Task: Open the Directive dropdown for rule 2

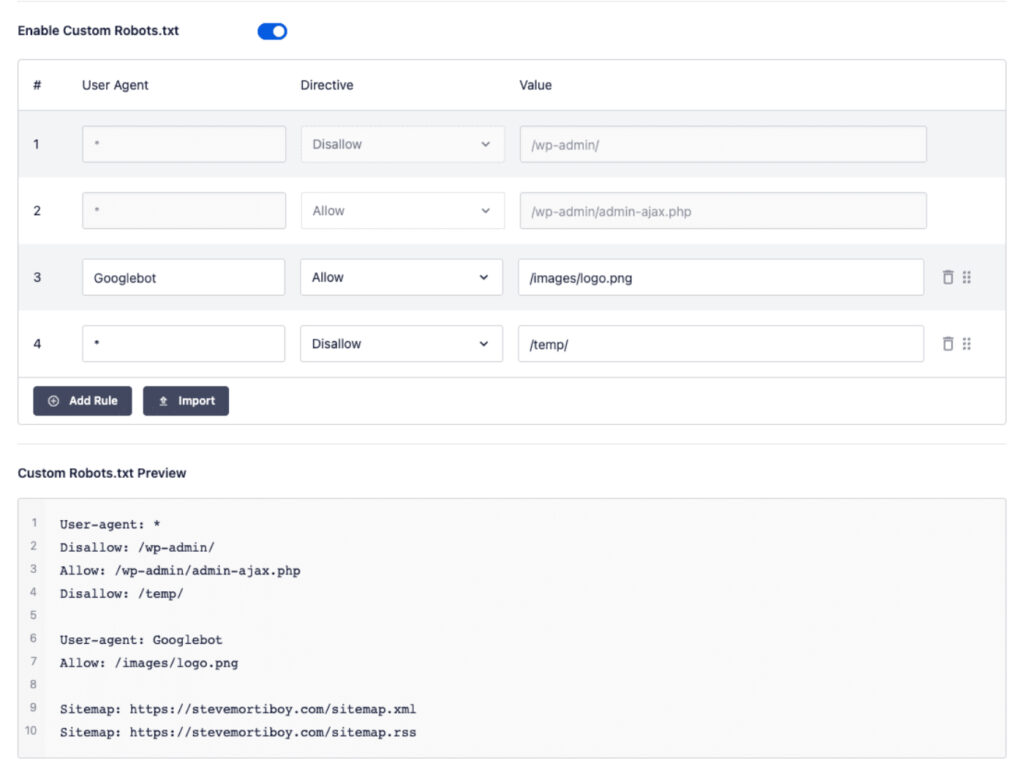Action: pos(401,210)
